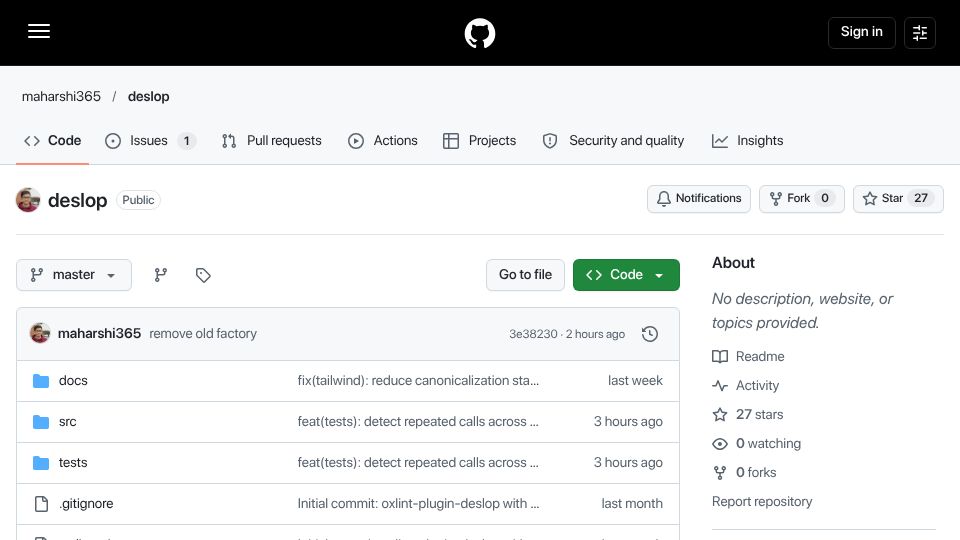Open maharshi365 commit author link
The image size is (960, 540).
[99, 334]
